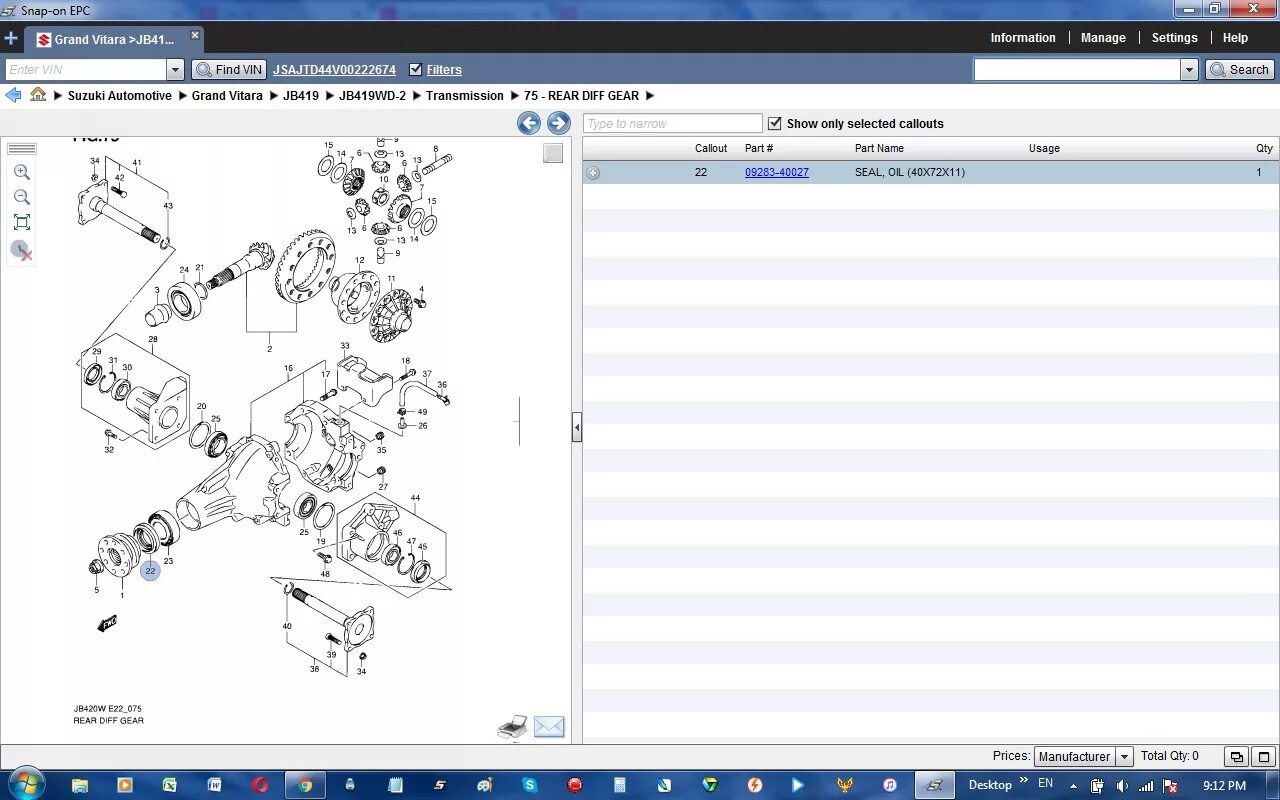Go to next illustration with right arrow
Screen dimensions: 1280x800
pos(558,123)
